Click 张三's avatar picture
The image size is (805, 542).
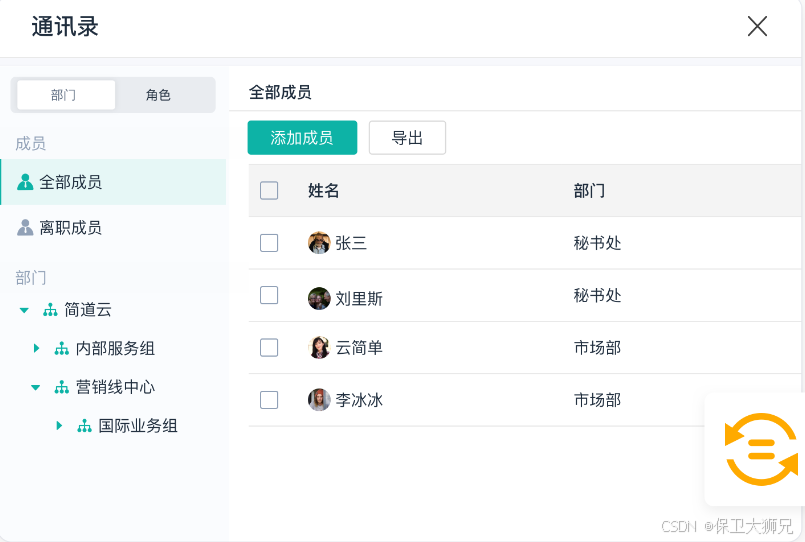coord(319,243)
